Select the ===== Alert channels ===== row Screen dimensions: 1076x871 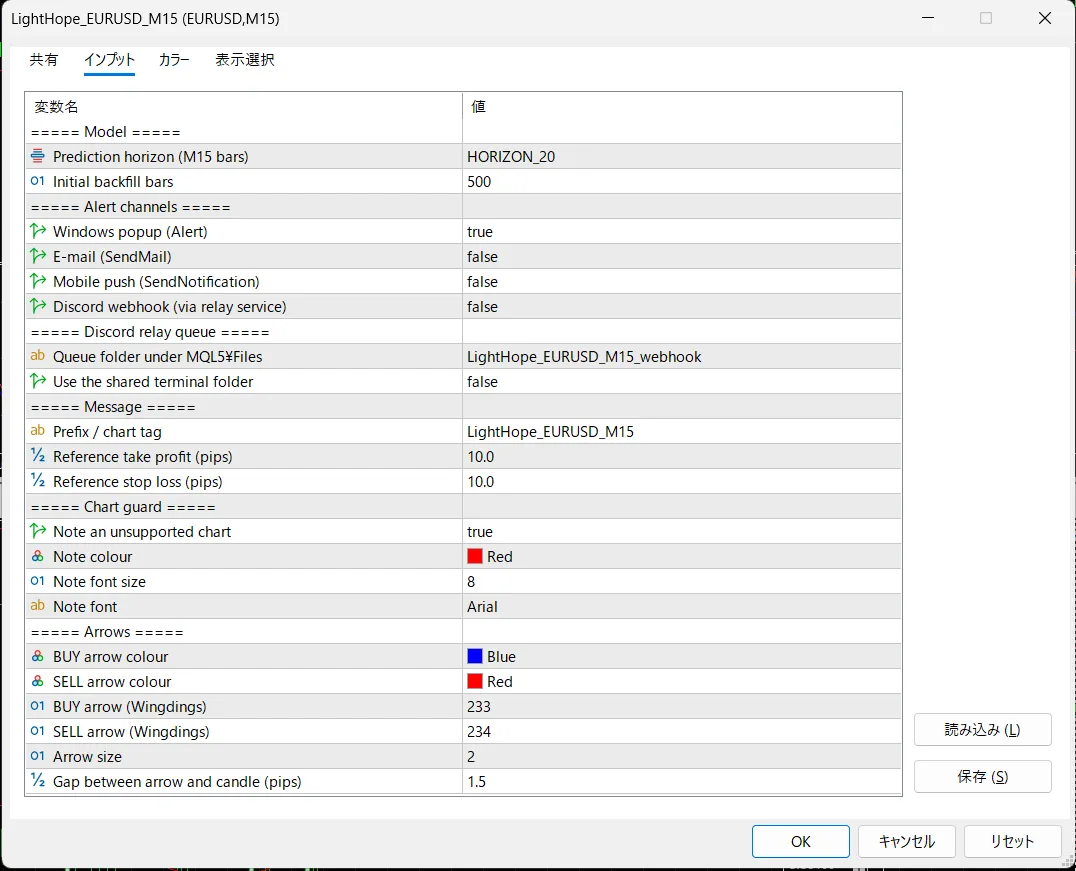(463, 207)
